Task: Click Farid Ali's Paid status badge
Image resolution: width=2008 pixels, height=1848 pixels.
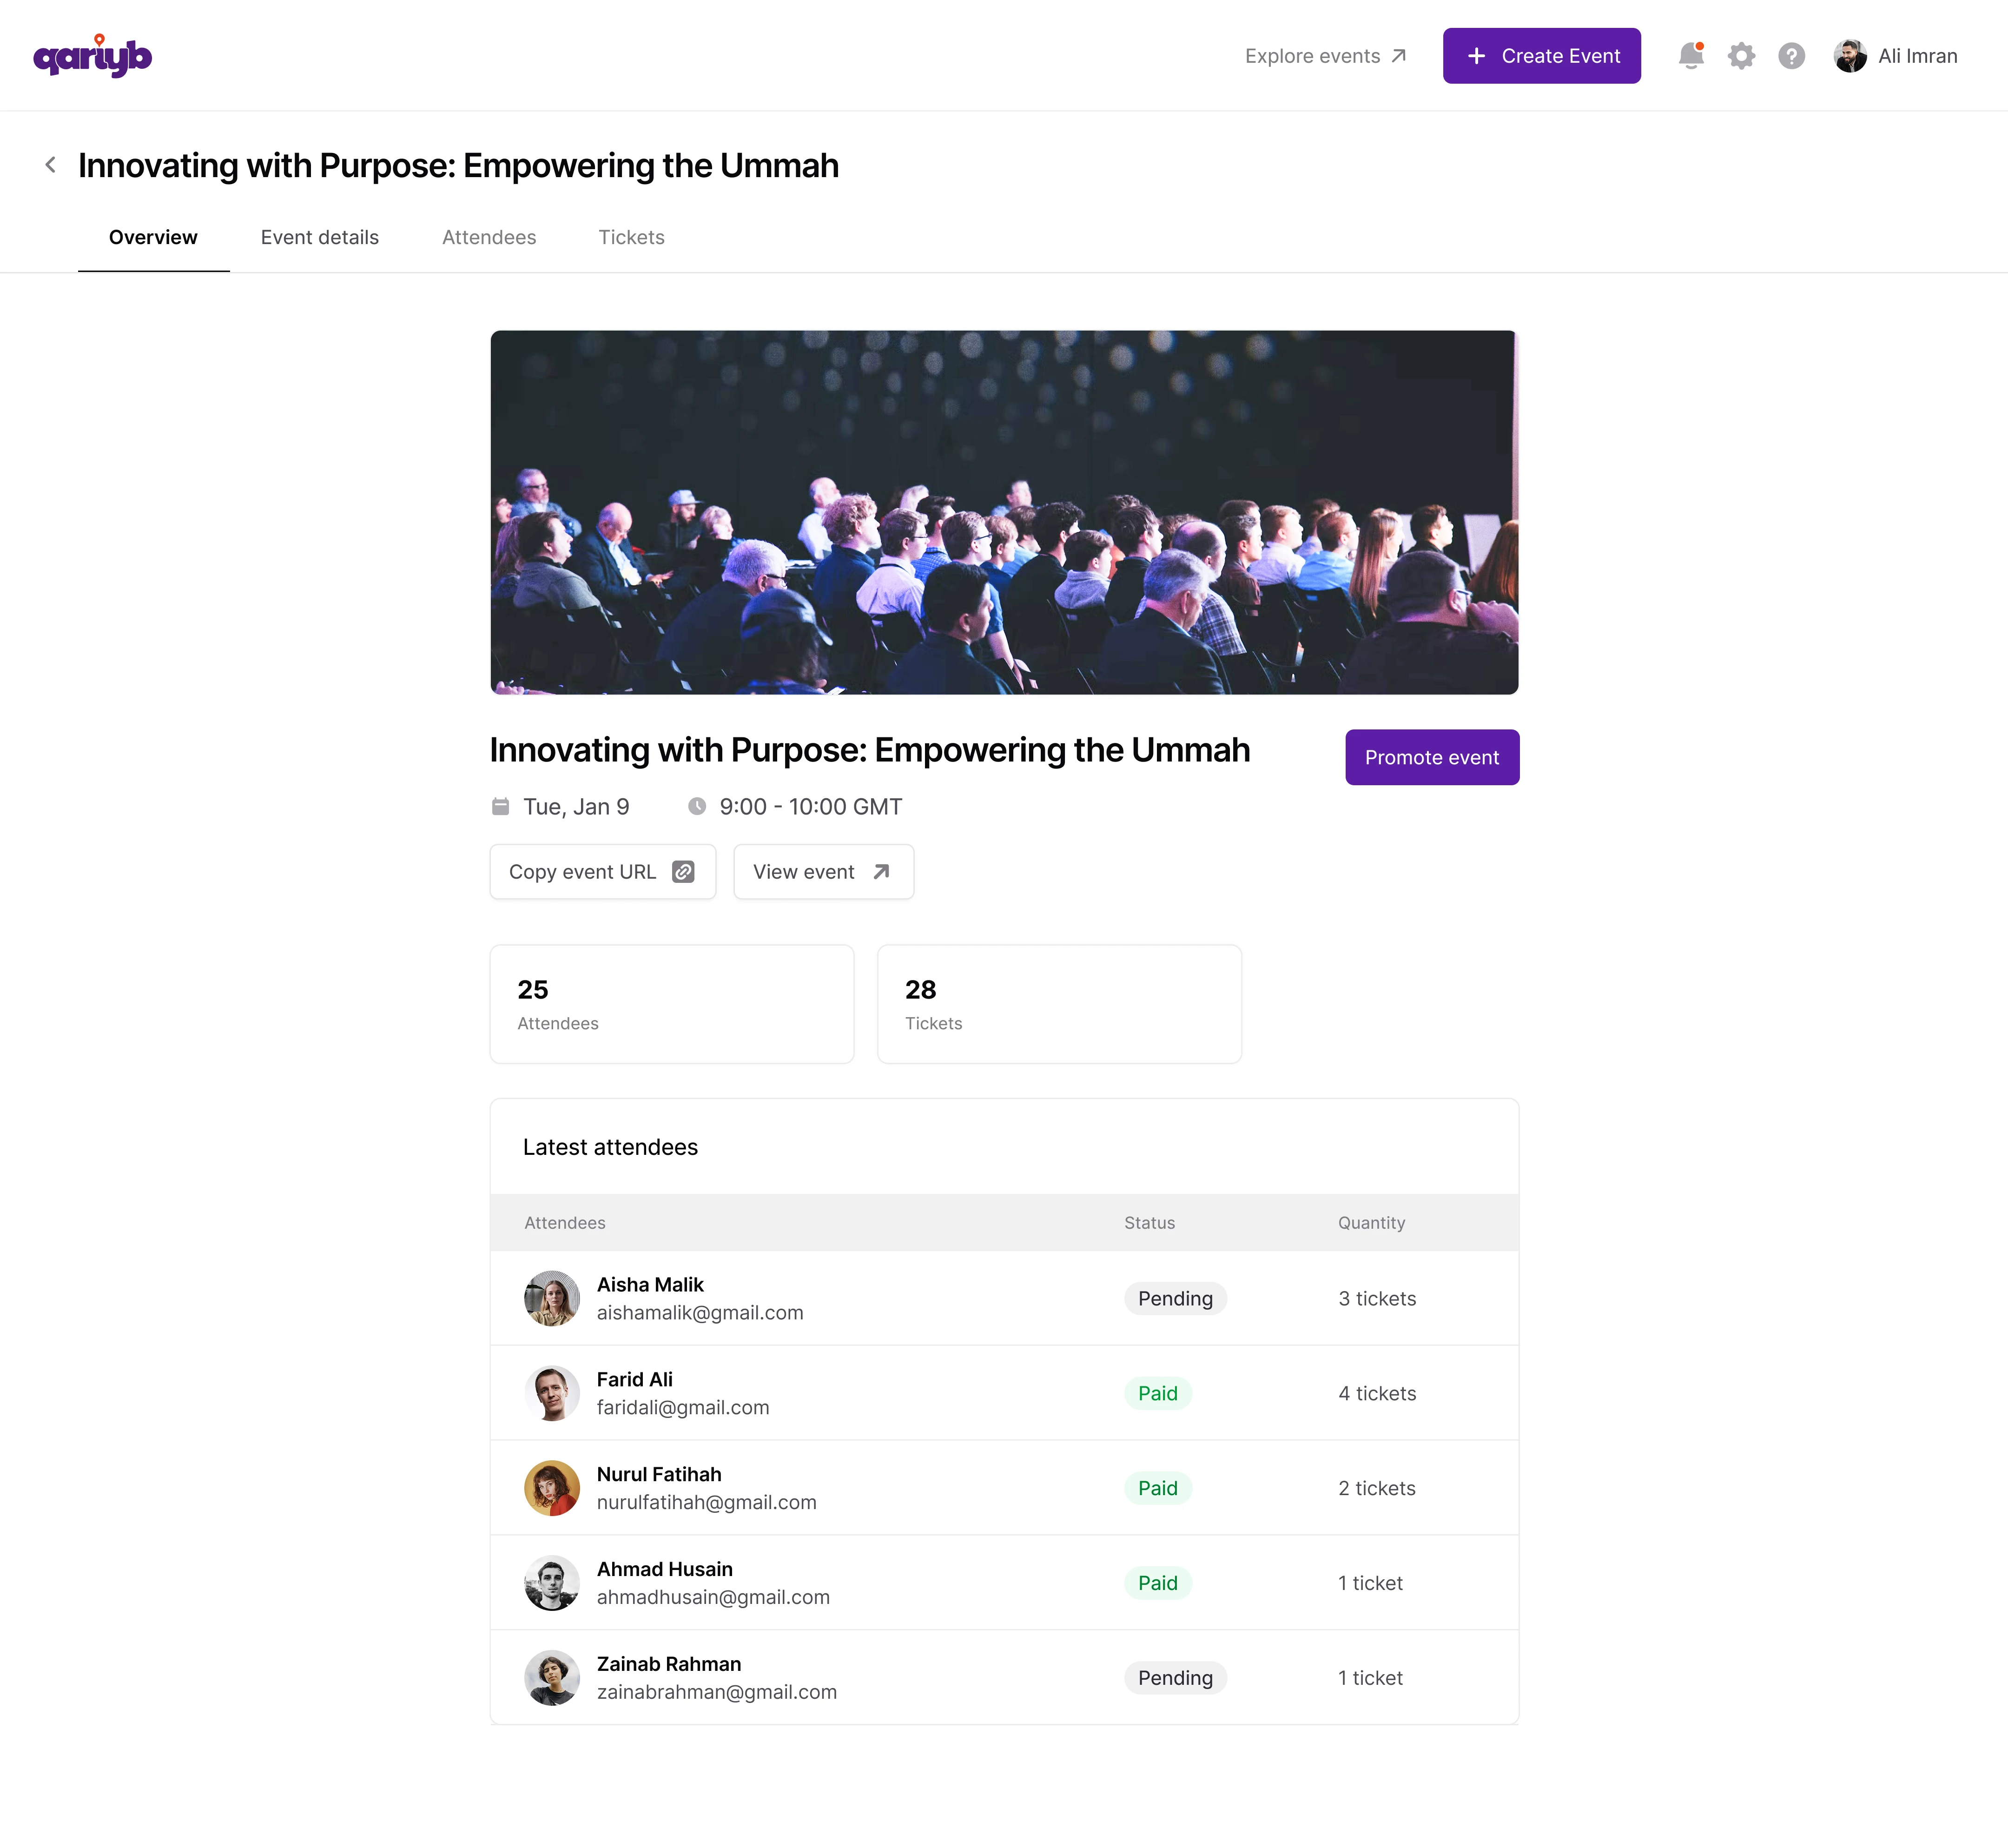Action: [x=1157, y=1393]
